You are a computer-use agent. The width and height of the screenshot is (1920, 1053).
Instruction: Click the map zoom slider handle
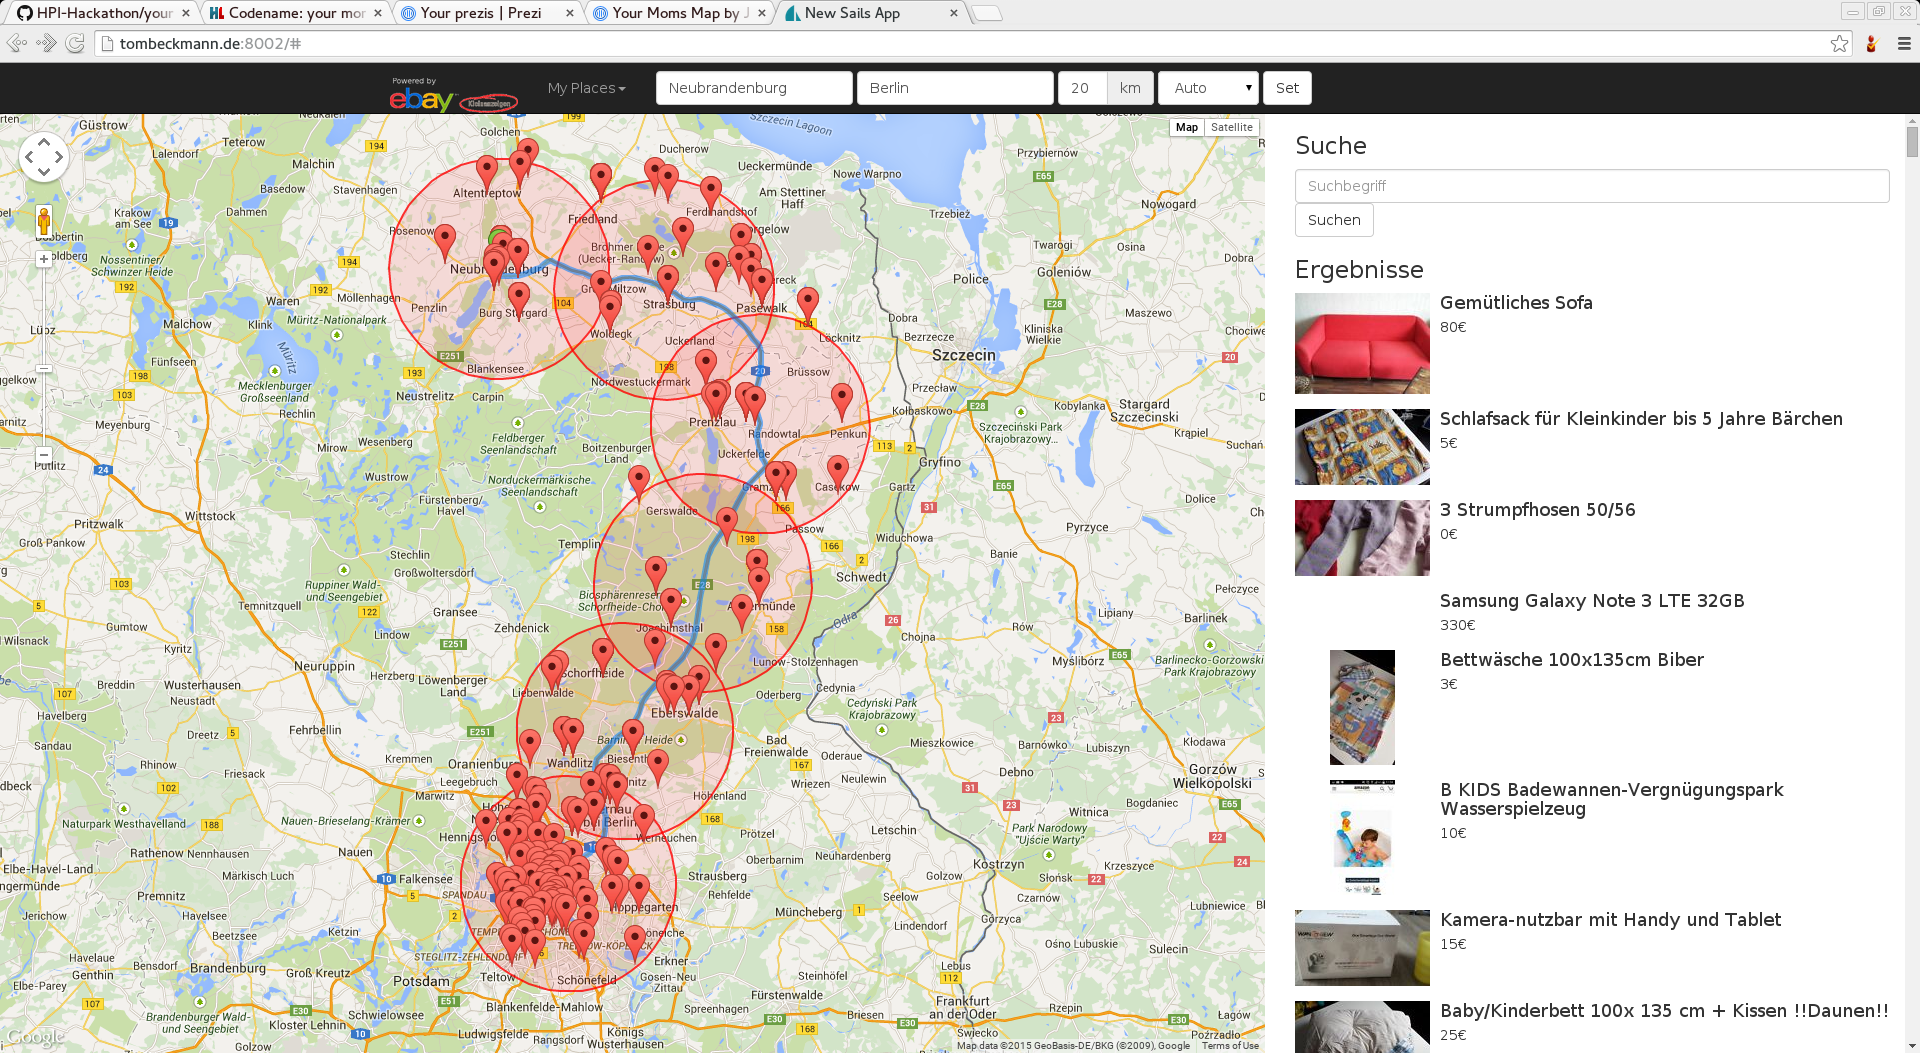[x=44, y=369]
